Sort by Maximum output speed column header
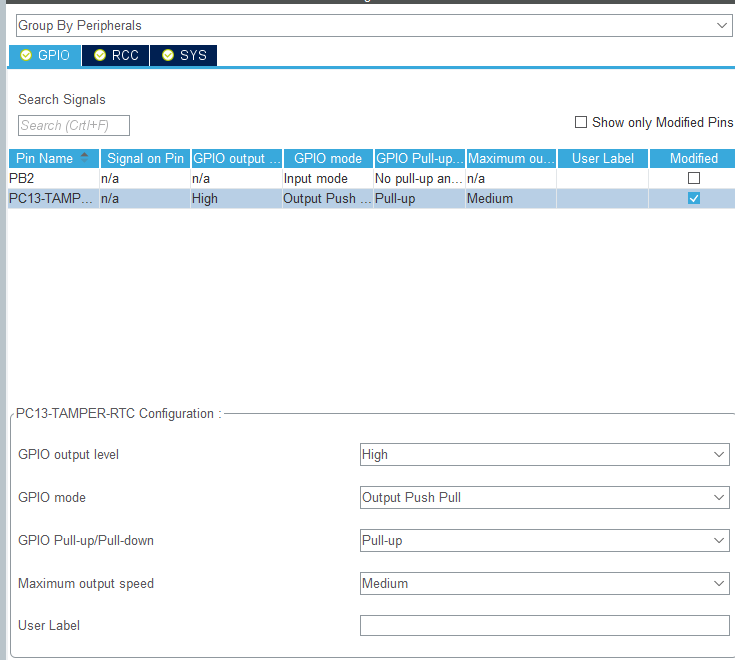The height and width of the screenshot is (660, 735). tap(511, 158)
